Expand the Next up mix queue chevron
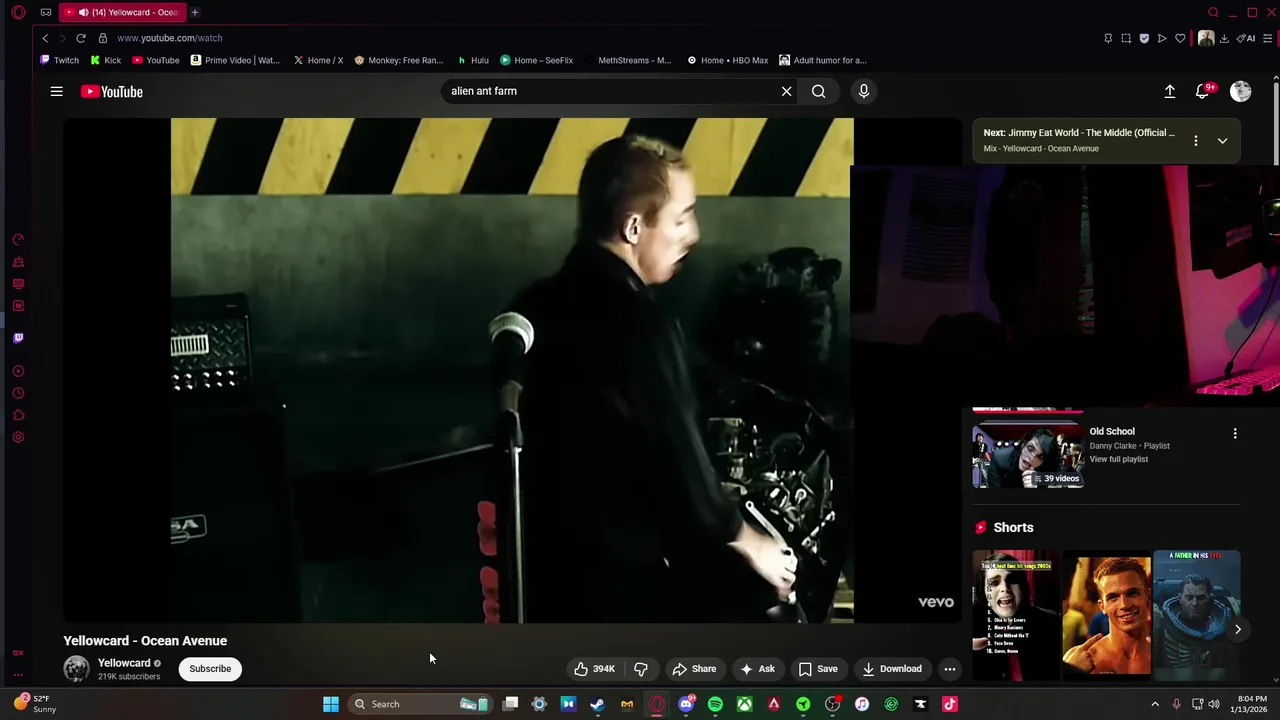The height and width of the screenshot is (720, 1280). tap(1222, 141)
